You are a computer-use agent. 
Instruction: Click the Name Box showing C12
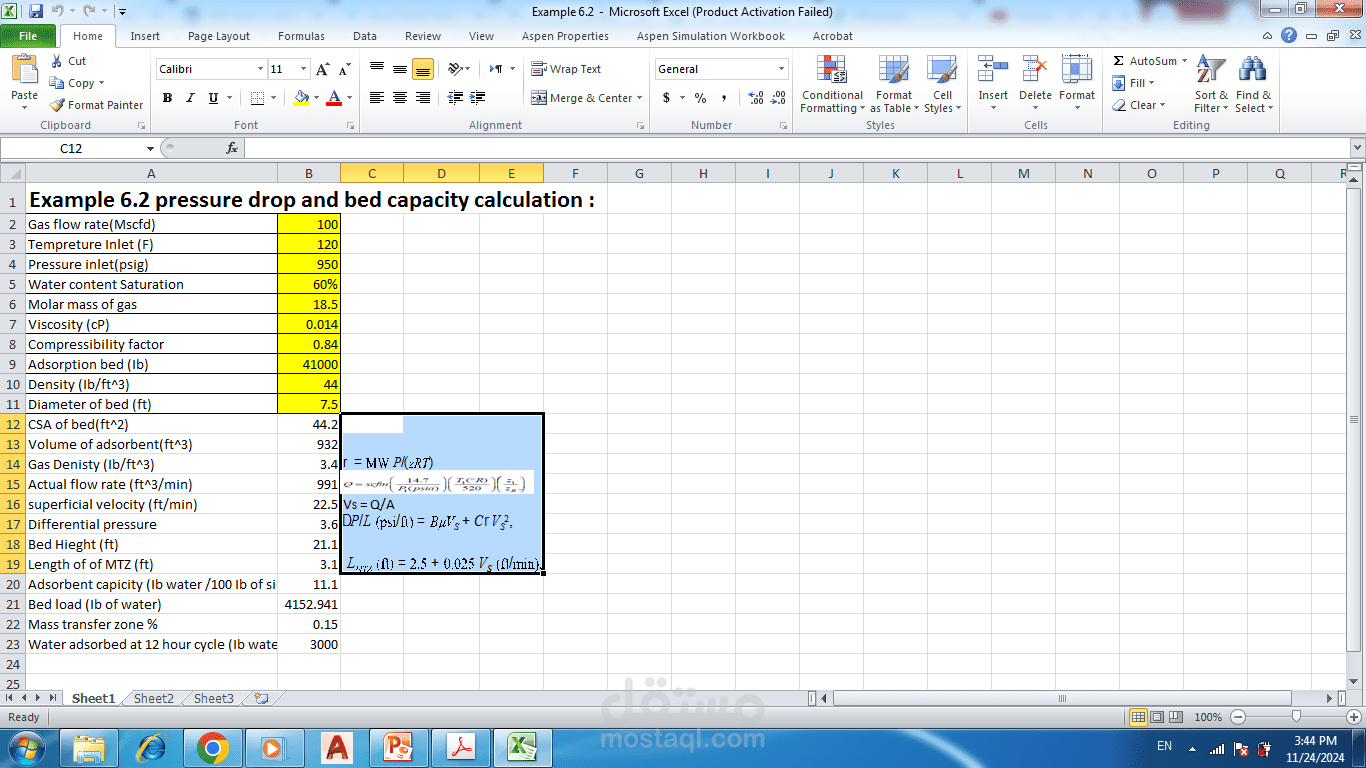(x=72, y=148)
